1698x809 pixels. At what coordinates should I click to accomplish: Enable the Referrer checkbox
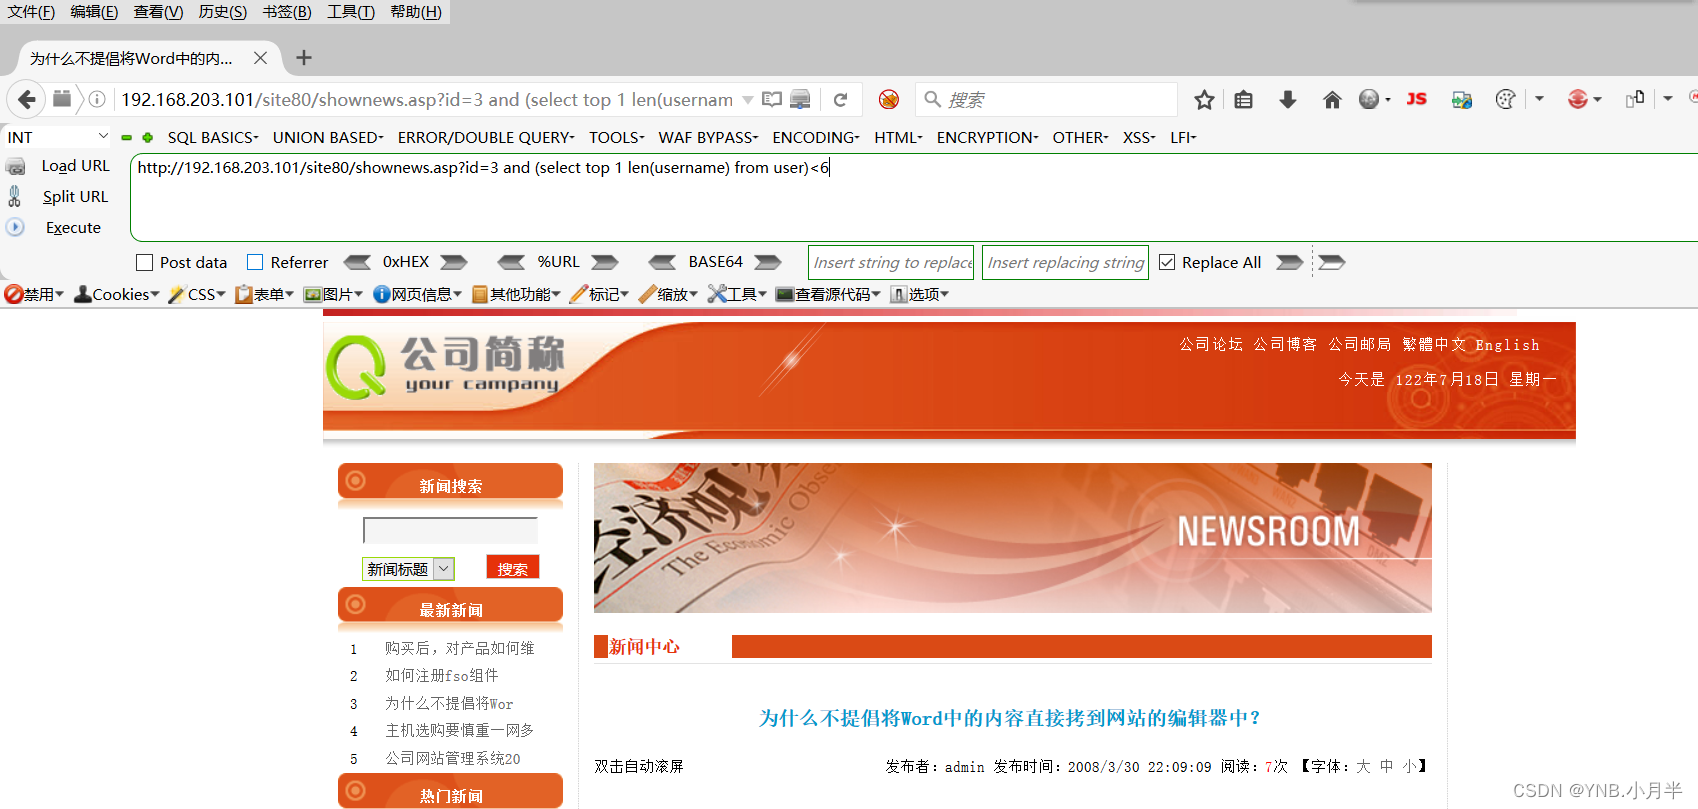coord(255,262)
